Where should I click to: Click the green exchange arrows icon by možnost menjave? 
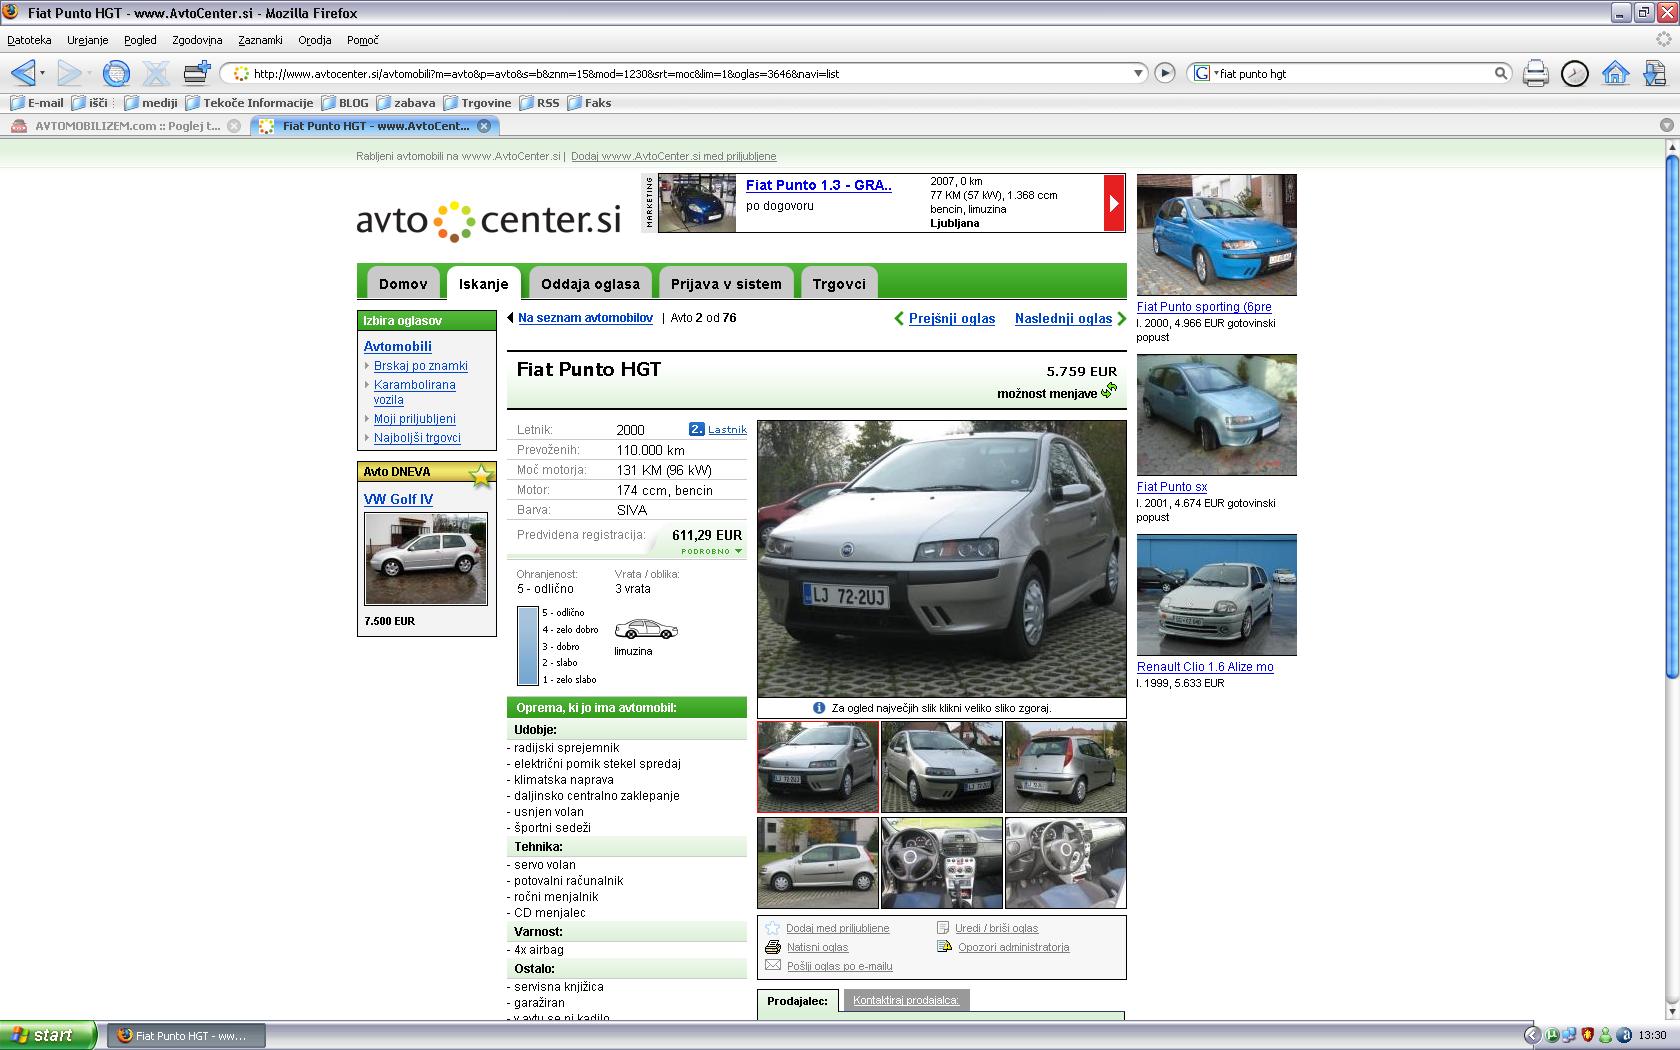click(x=1109, y=391)
